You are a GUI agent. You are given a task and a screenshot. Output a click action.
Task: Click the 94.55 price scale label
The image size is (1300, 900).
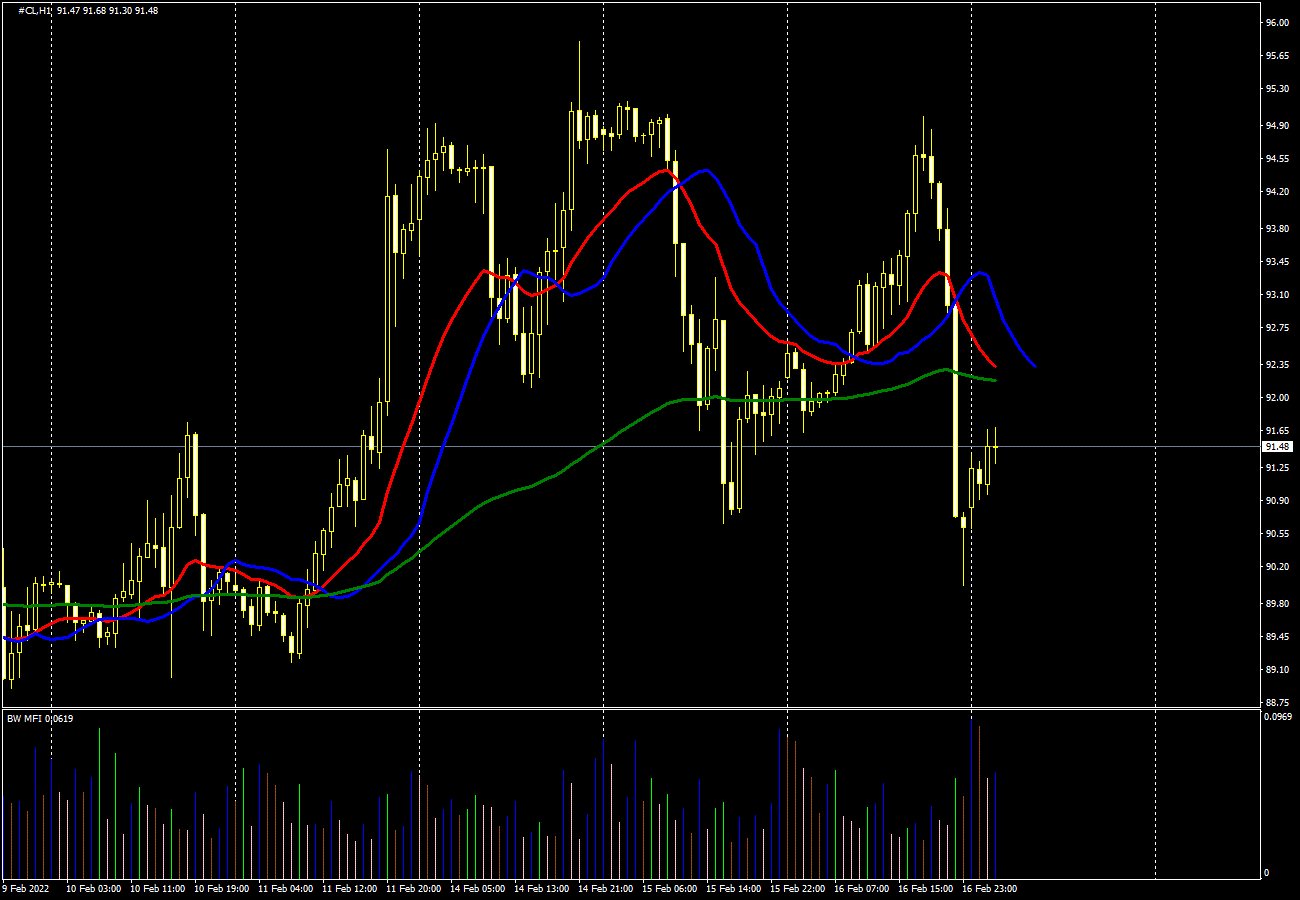coord(1277,159)
